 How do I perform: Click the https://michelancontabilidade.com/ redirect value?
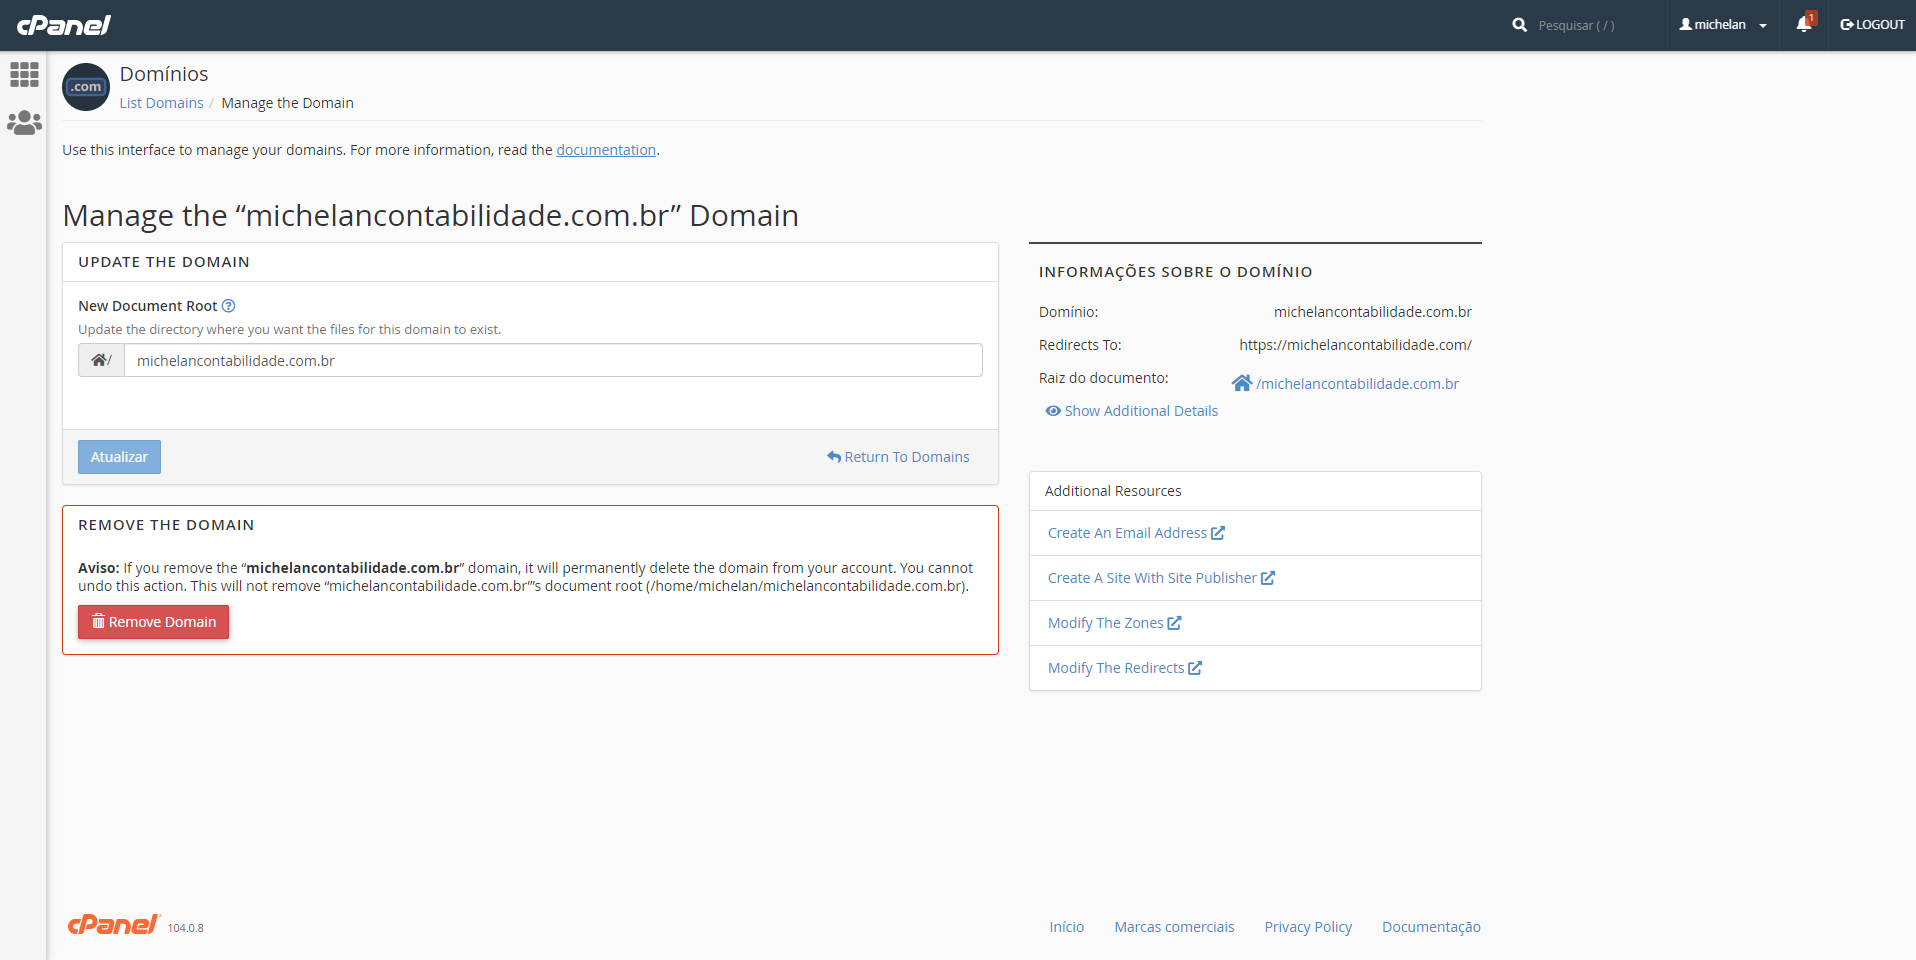click(1355, 345)
